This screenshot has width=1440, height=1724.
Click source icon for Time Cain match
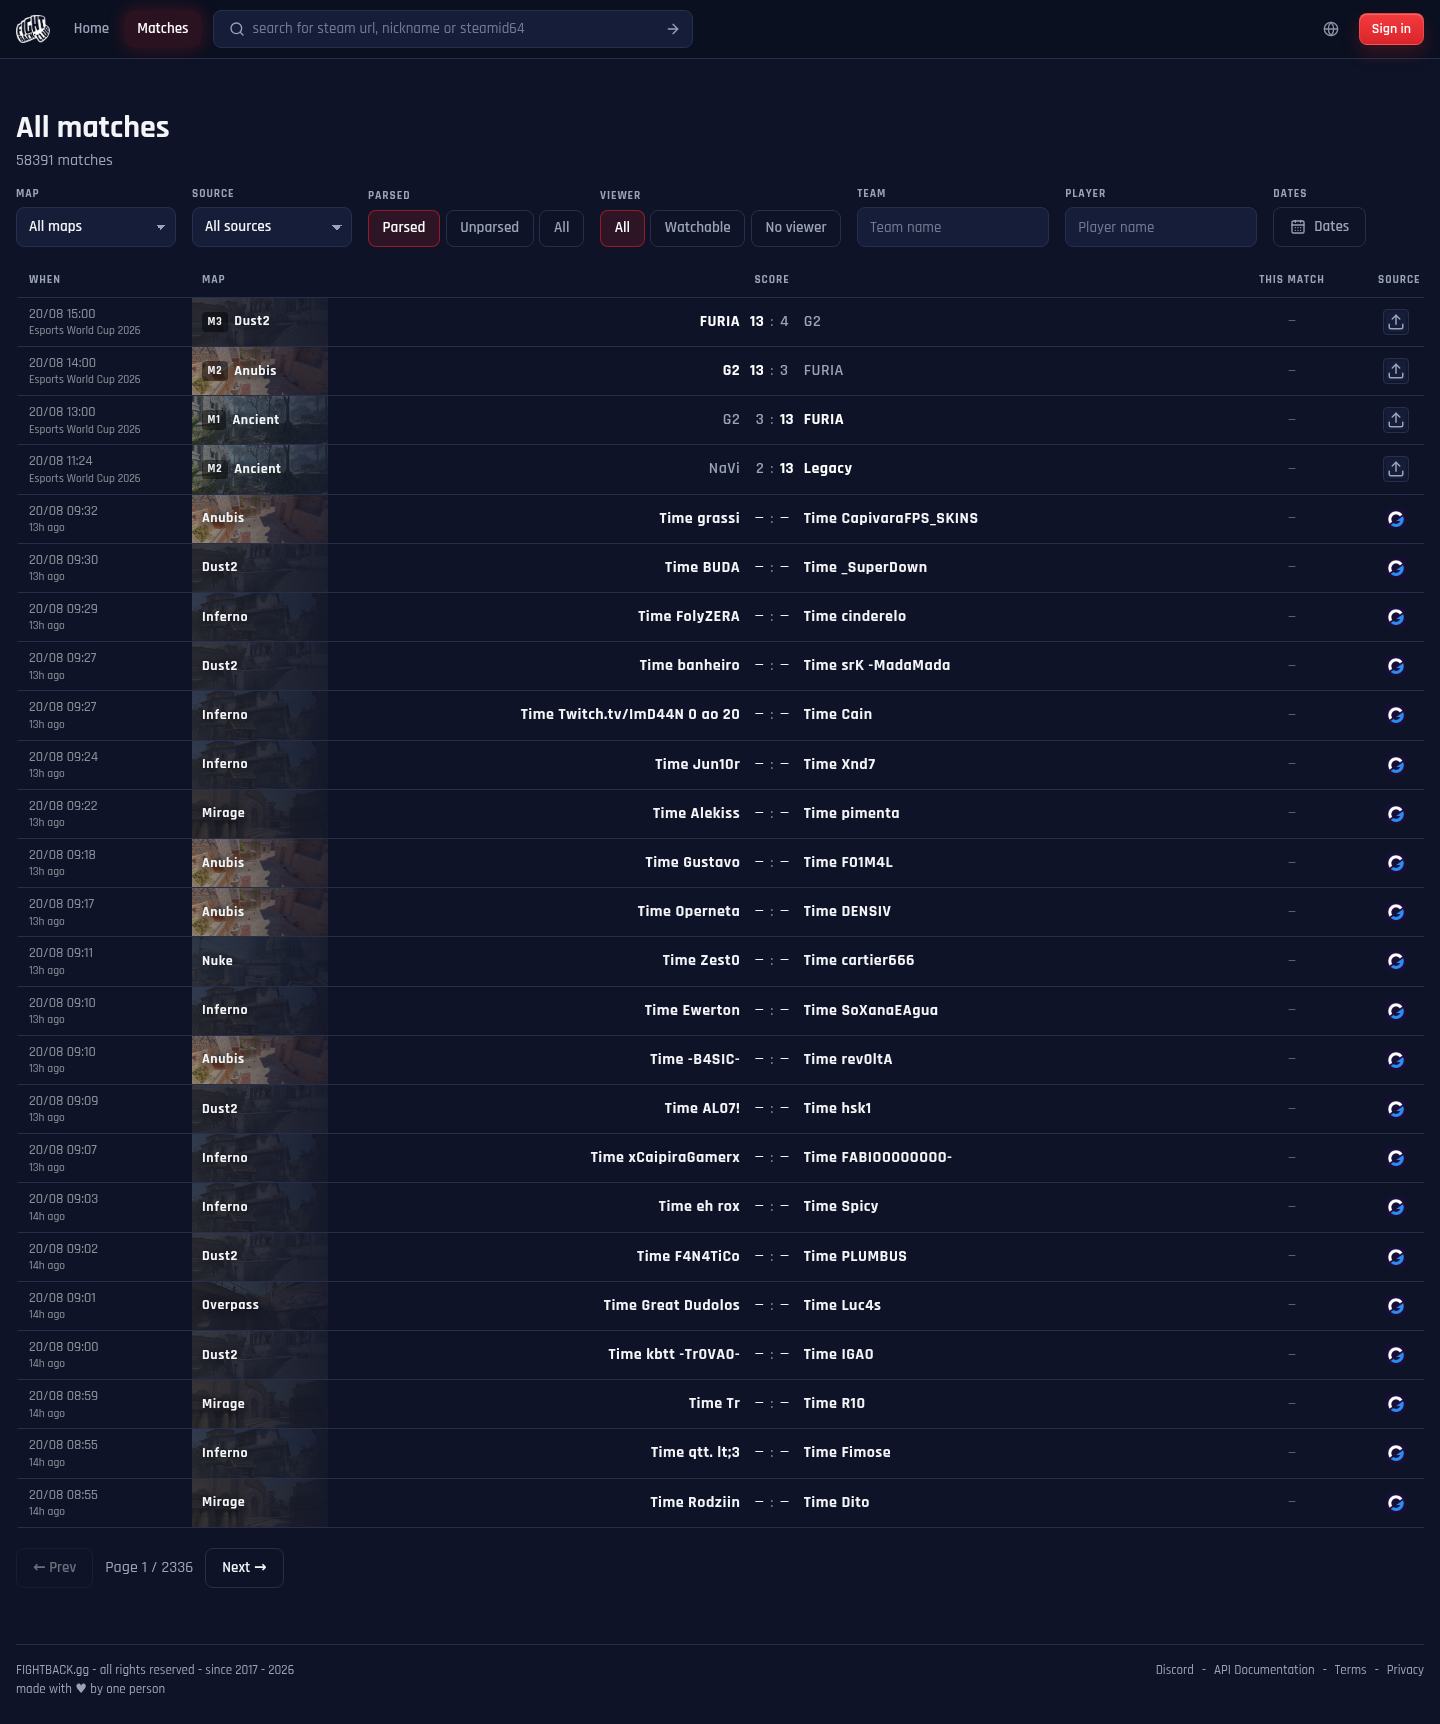tap(1396, 715)
